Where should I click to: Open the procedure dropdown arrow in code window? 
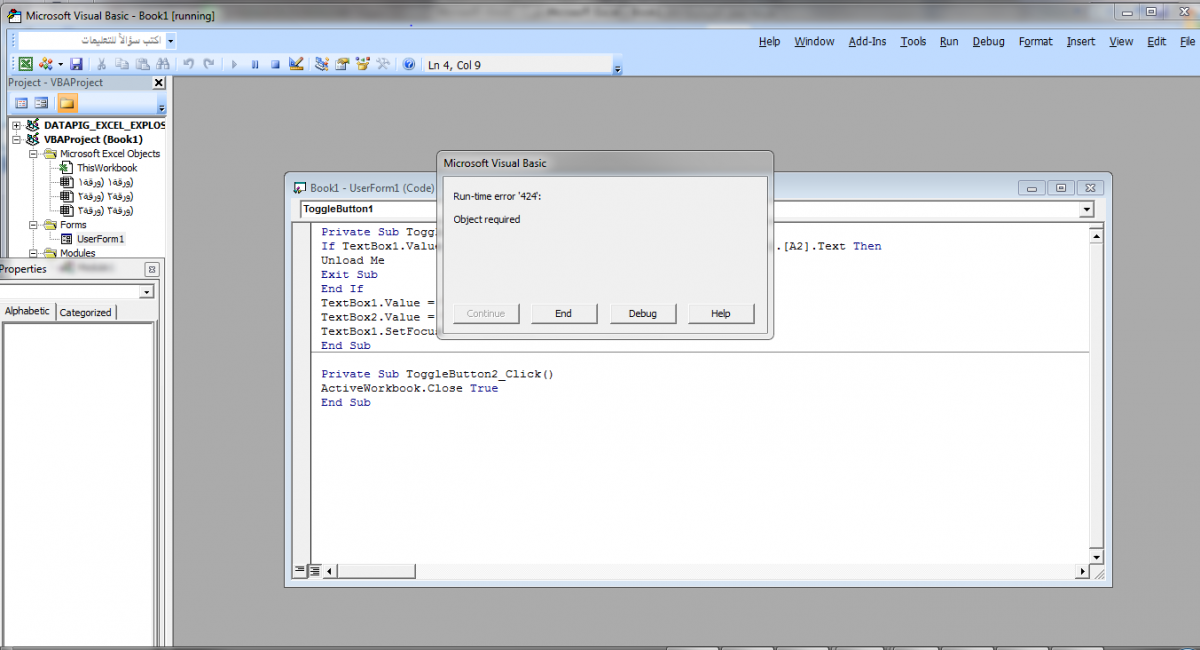coord(1087,209)
